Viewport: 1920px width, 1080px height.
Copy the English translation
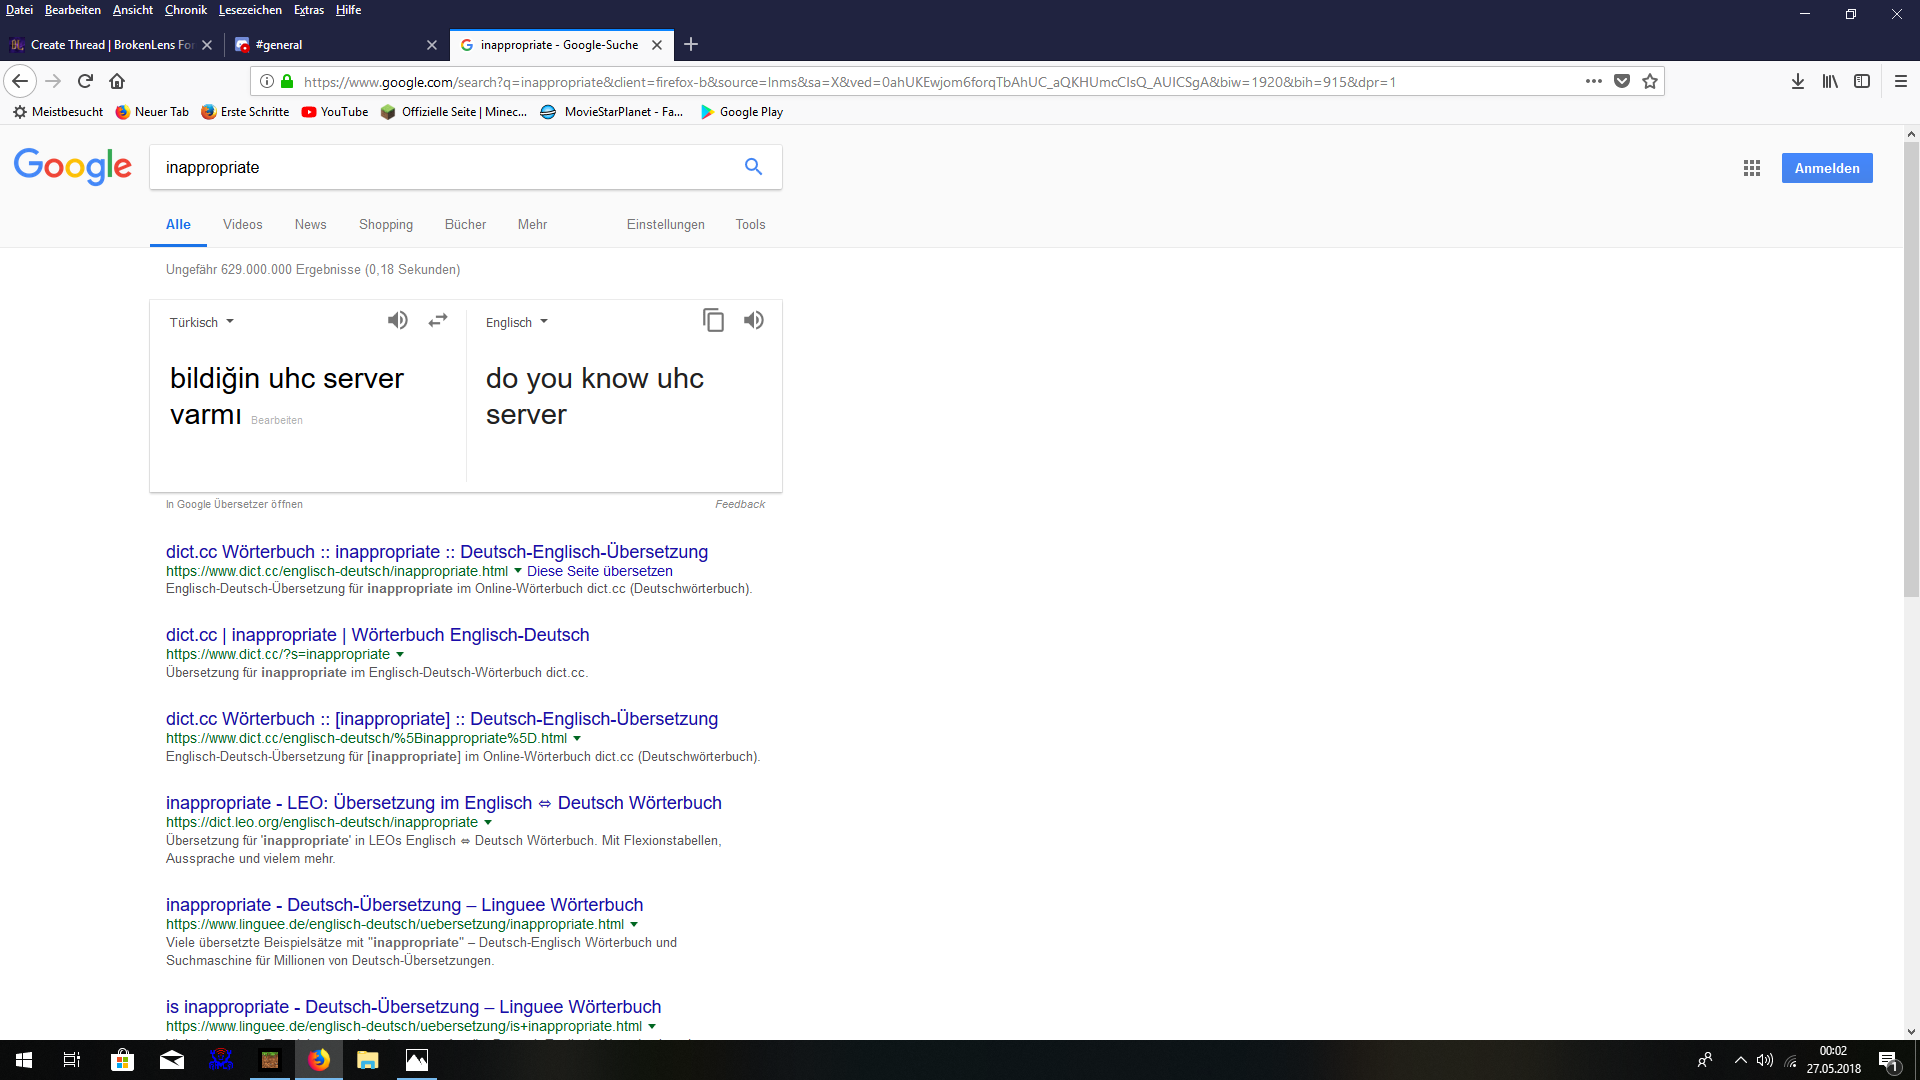[713, 320]
